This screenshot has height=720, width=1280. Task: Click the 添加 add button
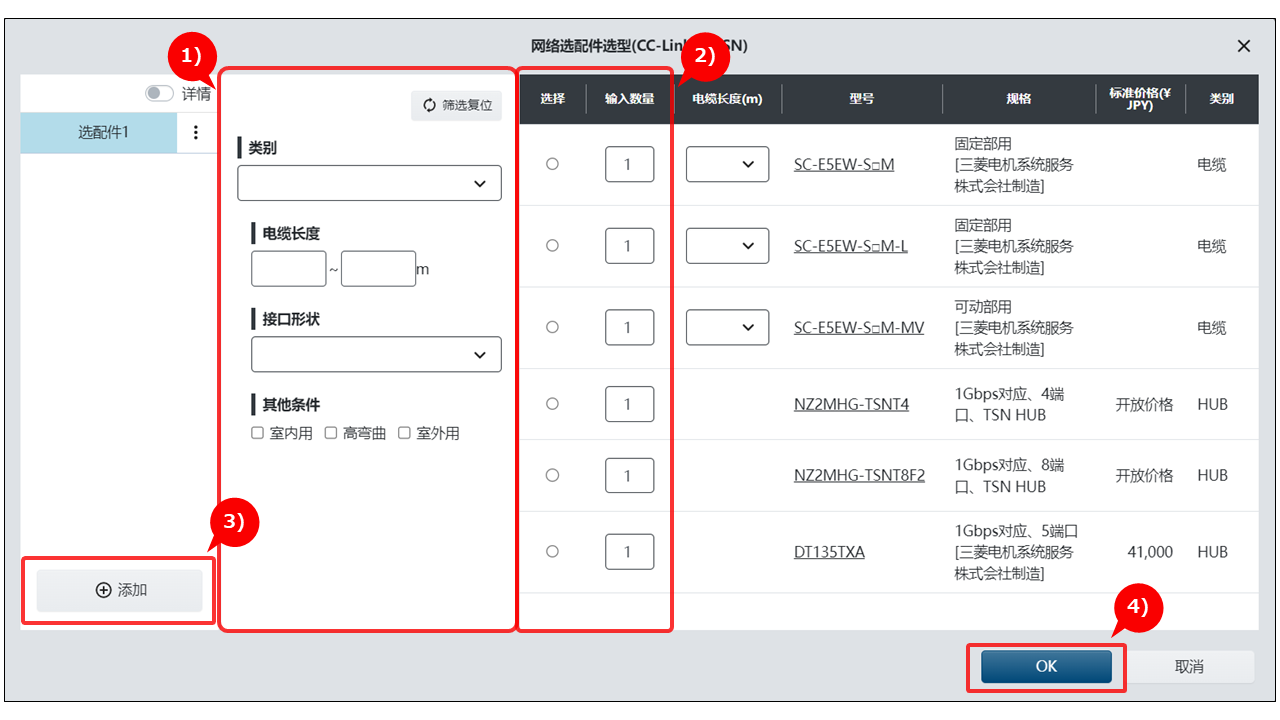click(120, 590)
